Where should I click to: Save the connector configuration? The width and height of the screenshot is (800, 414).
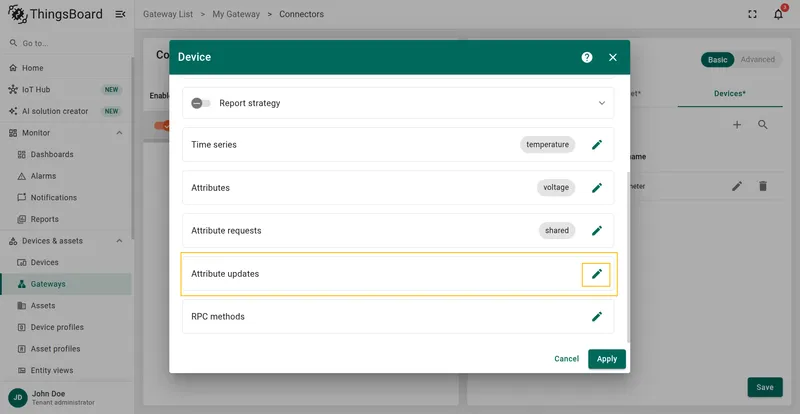click(x=765, y=387)
